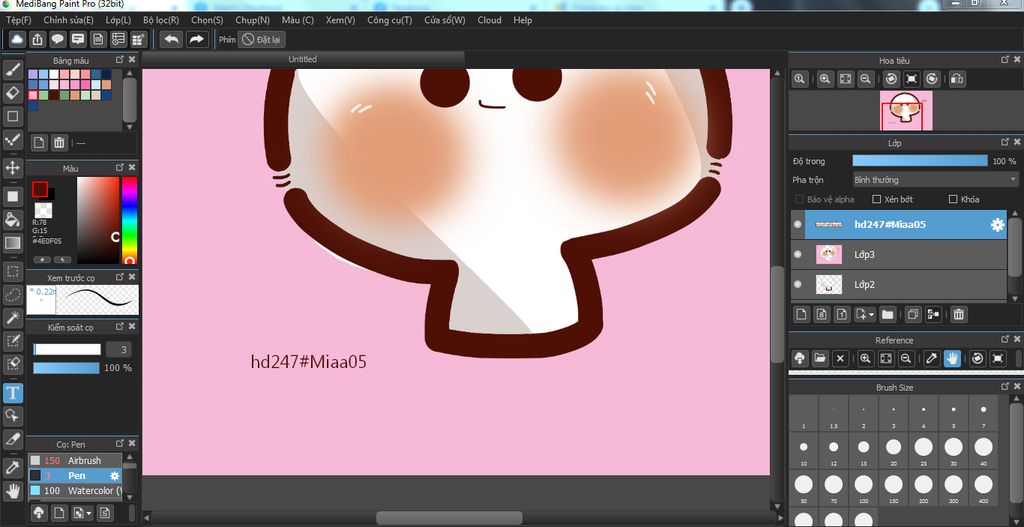Select the Select Eraser tool

click(12, 364)
